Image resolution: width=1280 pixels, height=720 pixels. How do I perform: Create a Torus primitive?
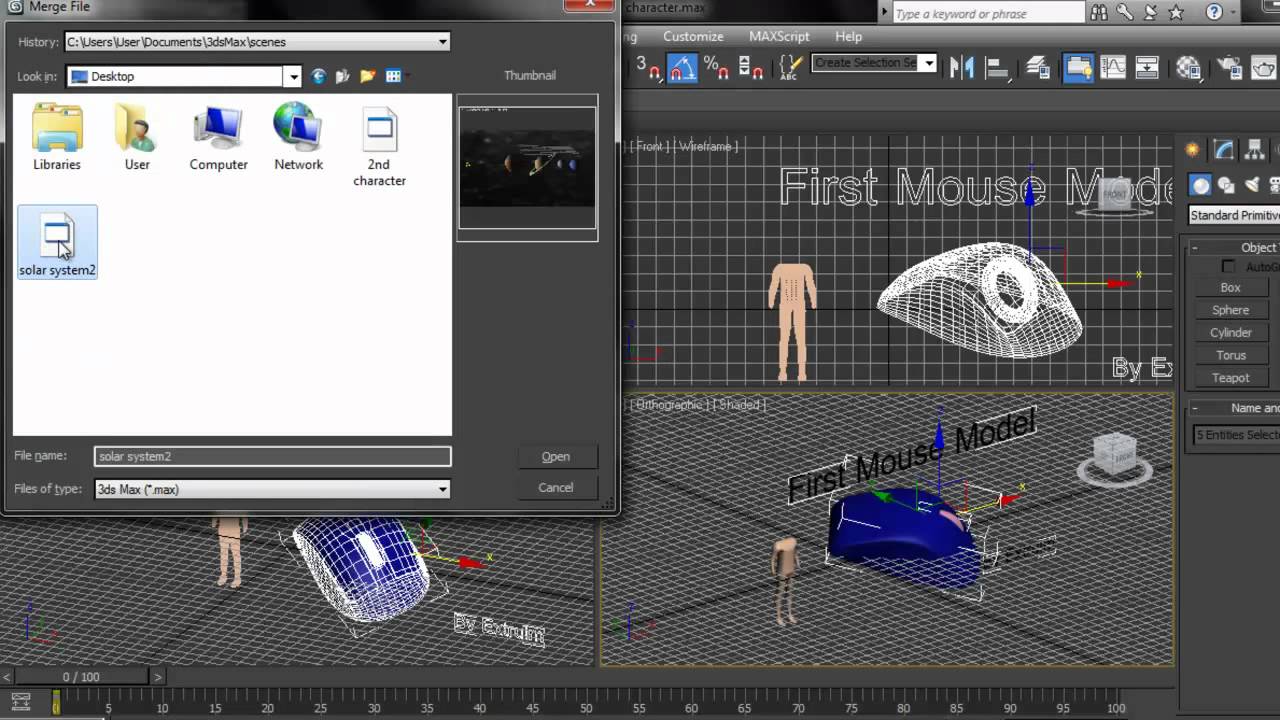pyautogui.click(x=1230, y=355)
